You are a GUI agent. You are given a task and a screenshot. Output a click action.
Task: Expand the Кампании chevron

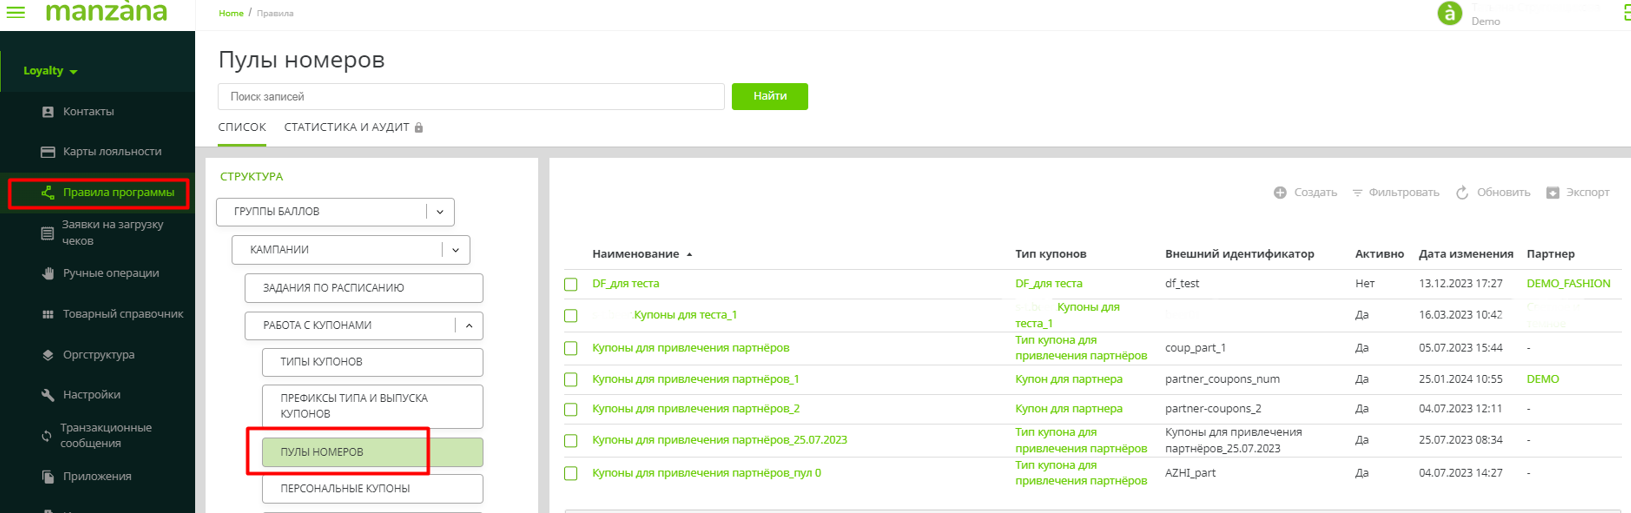[x=456, y=250]
